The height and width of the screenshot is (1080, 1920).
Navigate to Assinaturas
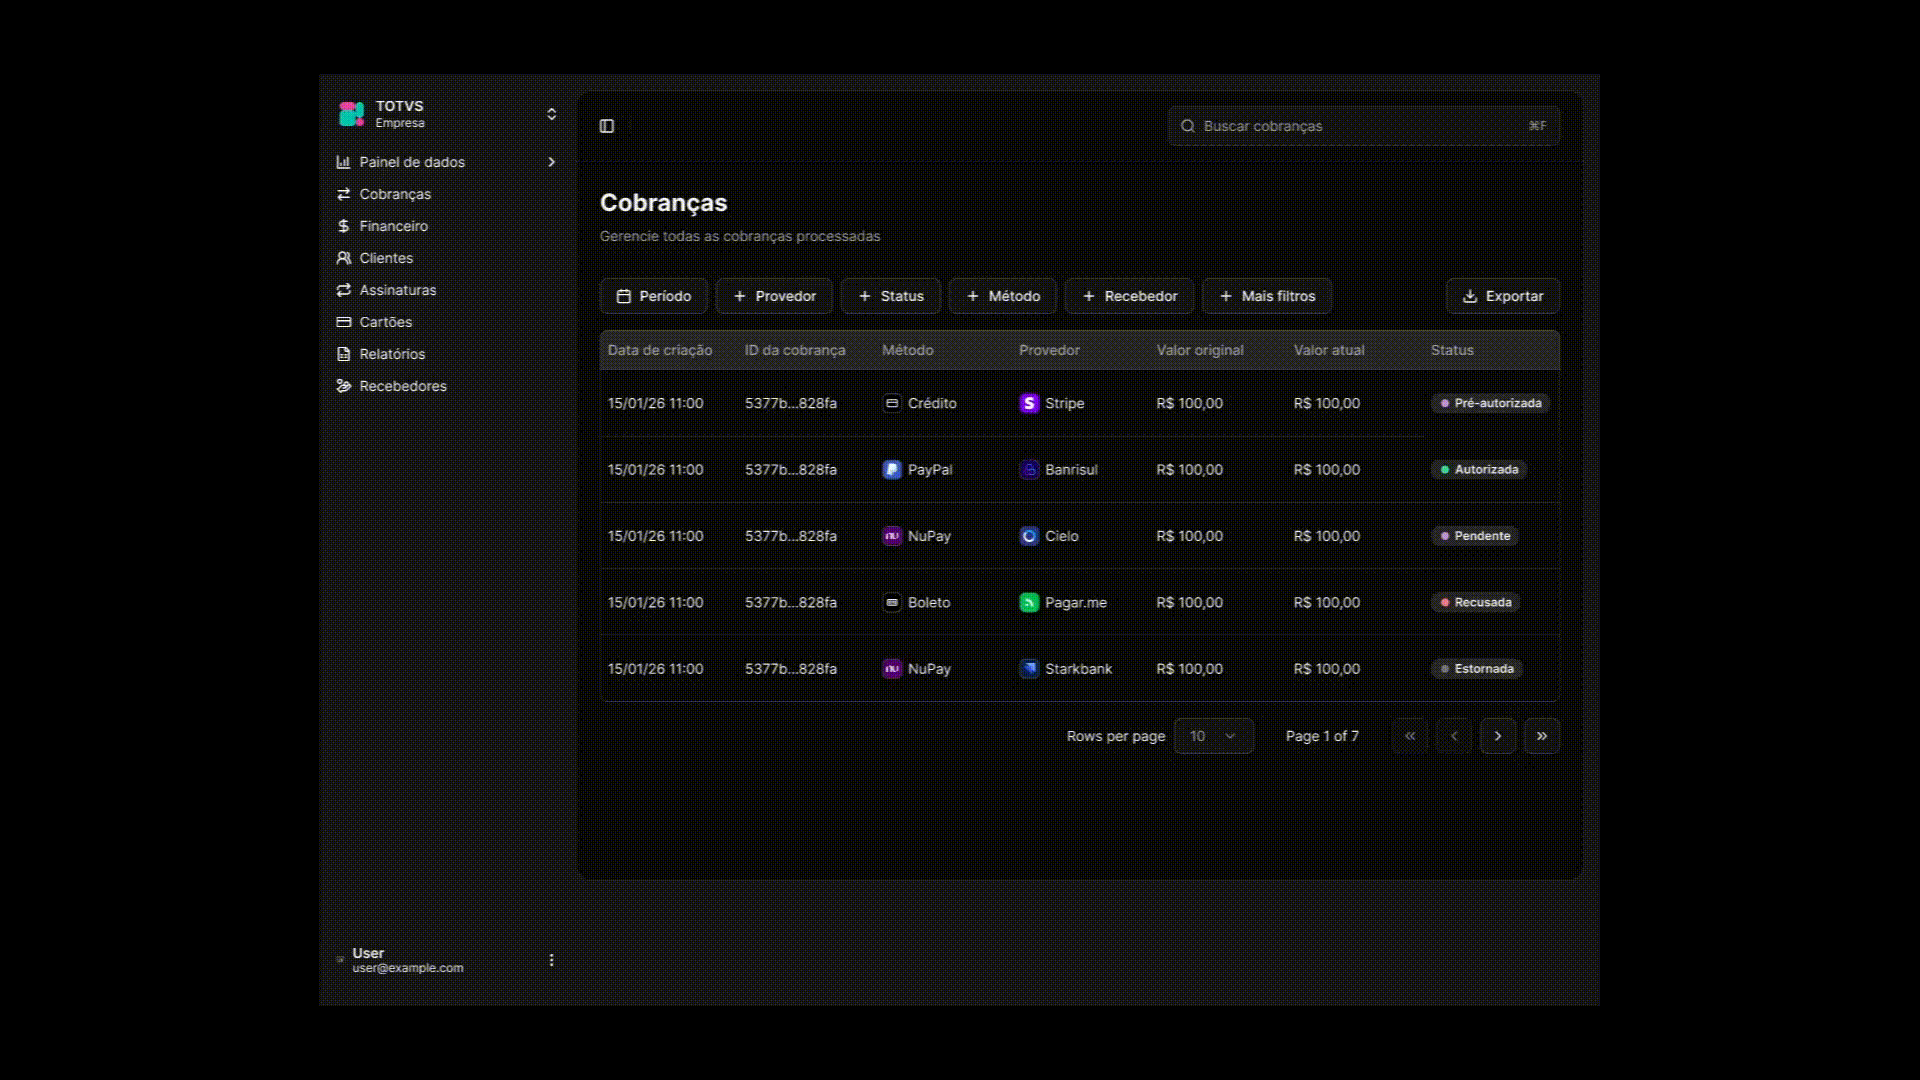398,290
